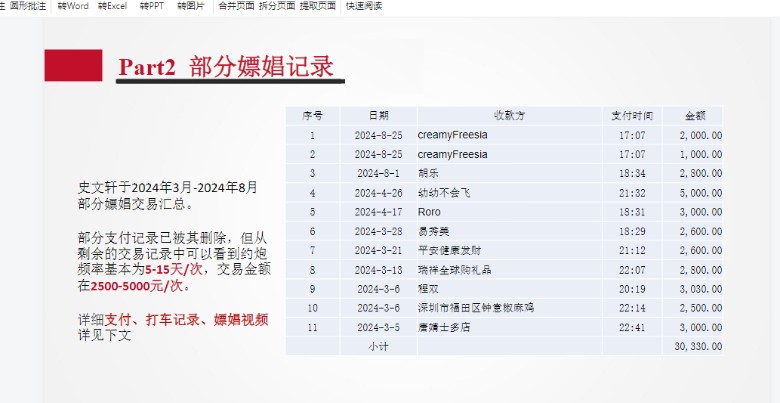The width and height of the screenshot is (780, 403).
Task: Select the 金额 column header
Action: coord(695,116)
